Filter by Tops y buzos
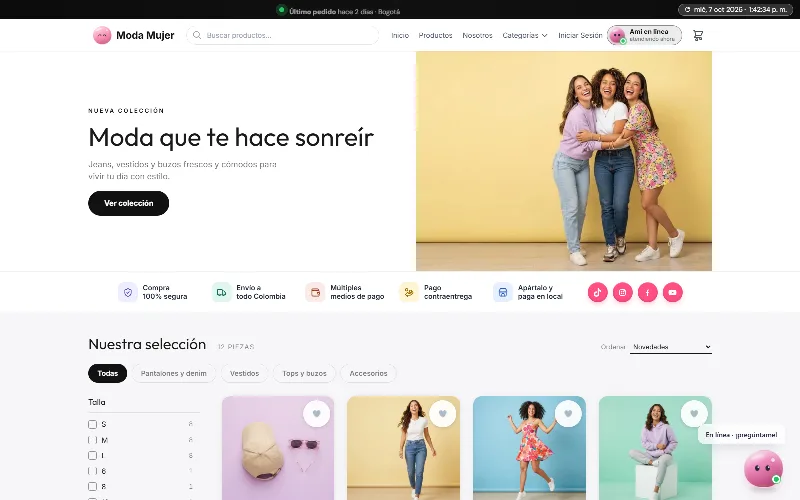 pos(304,373)
